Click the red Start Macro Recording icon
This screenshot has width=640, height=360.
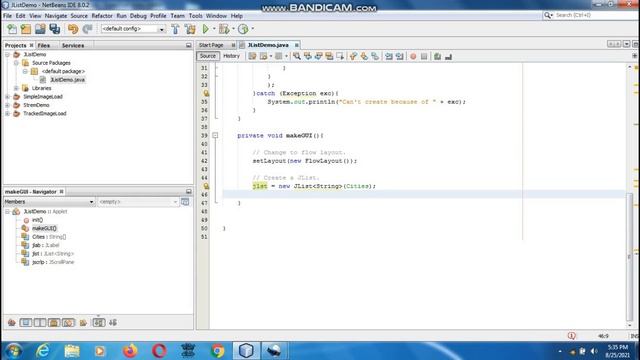[413, 56]
